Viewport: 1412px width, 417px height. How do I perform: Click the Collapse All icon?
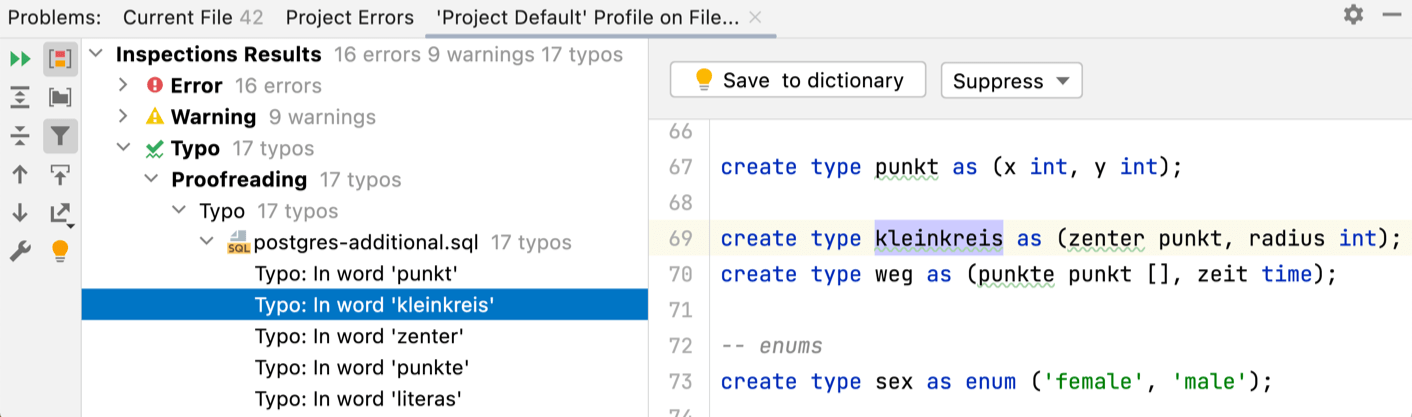tap(20, 136)
